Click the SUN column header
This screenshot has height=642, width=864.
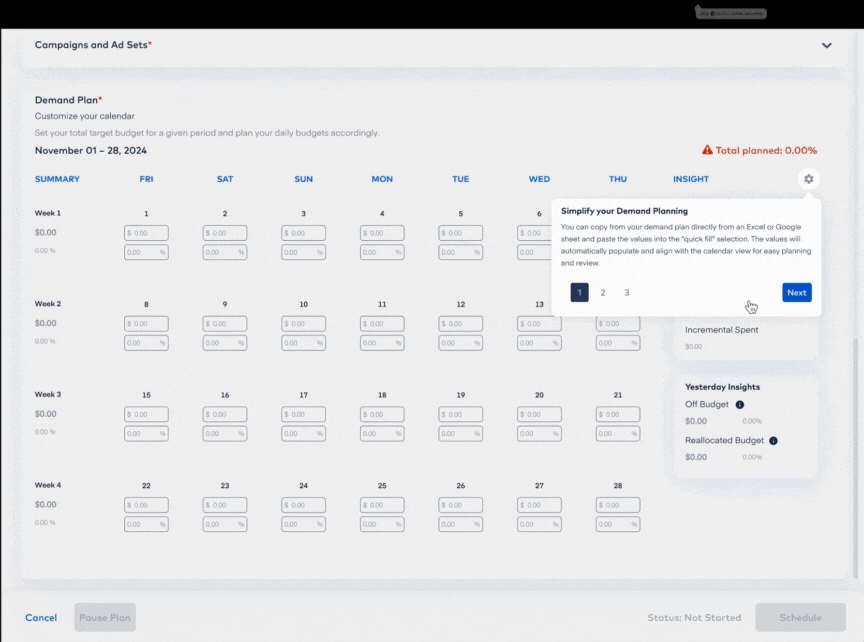click(x=304, y=179)
